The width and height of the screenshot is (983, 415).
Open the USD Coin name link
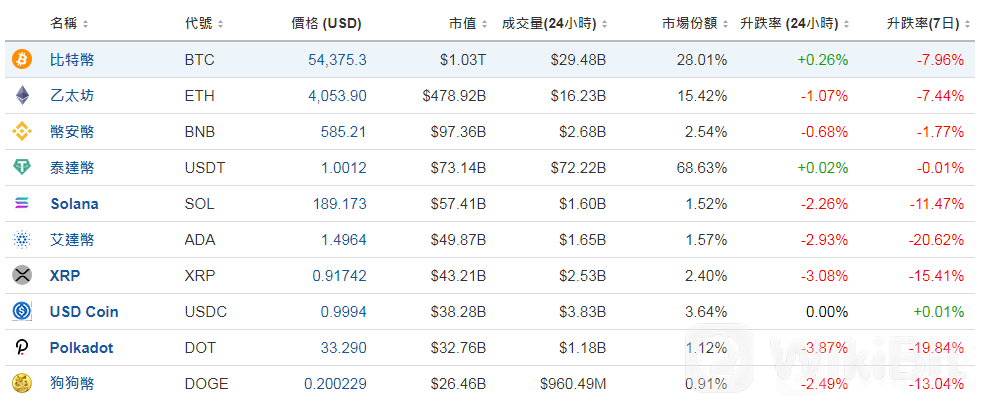point(84,312)
